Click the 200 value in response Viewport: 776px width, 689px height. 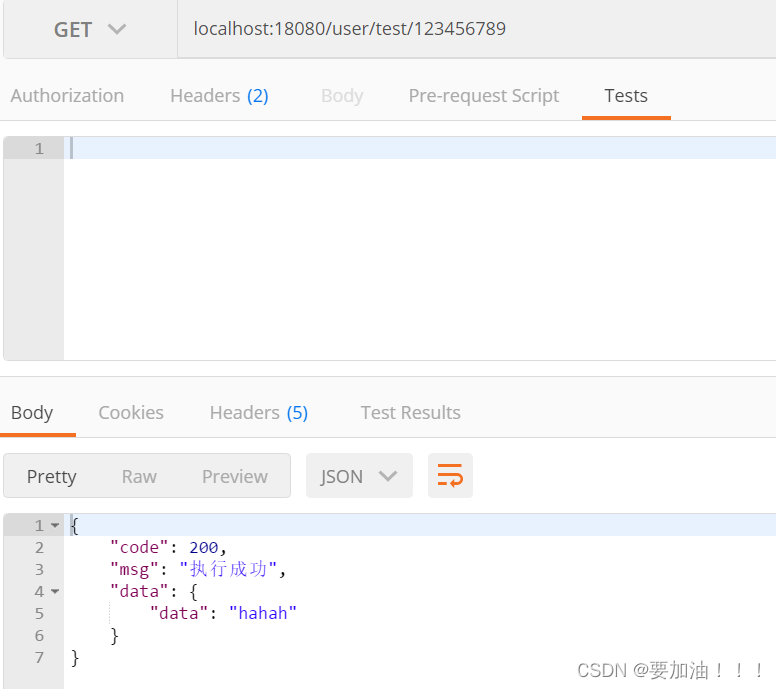(x=203, y=547)
